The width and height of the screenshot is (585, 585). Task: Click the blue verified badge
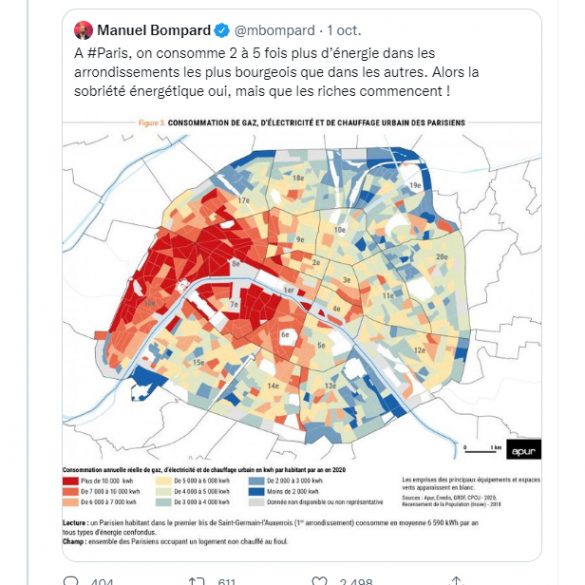(x=222, y=30)
